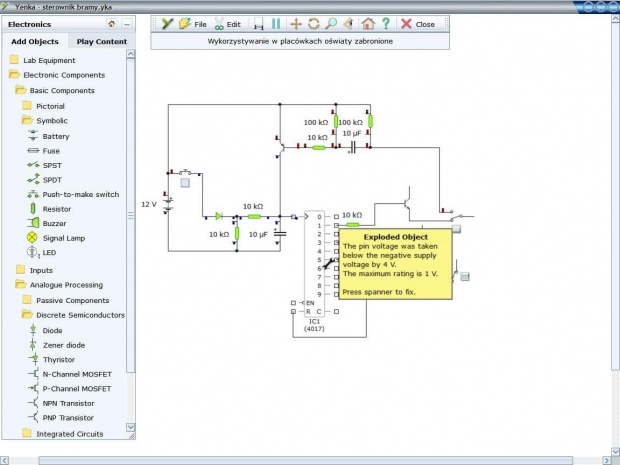Switch to the Add Objects tab
The height and width of the screenshot is (465, 620).
point(35,42)
